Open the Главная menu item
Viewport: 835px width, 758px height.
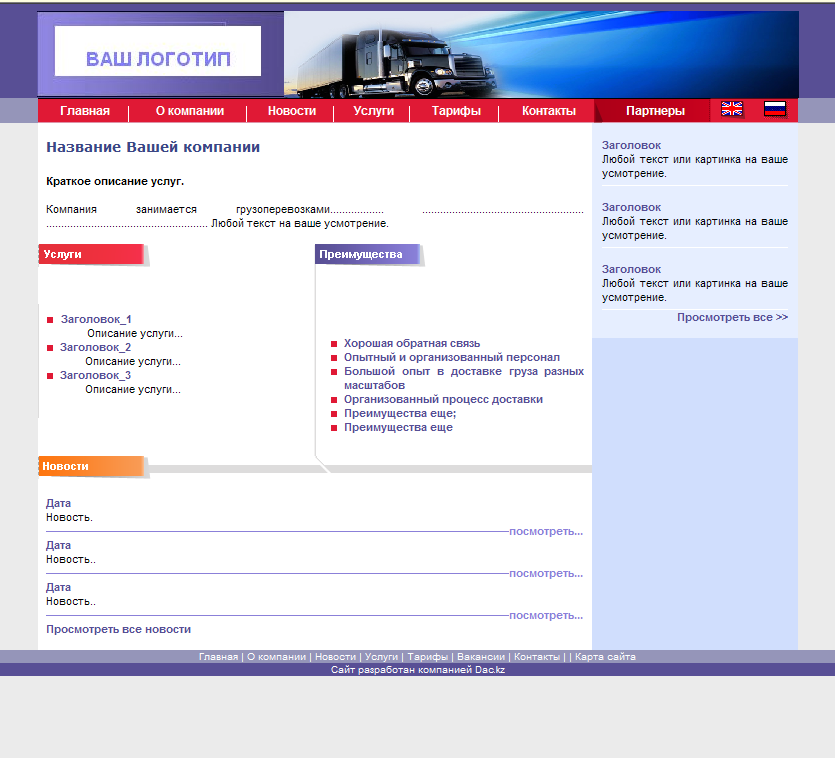click(x=85, y=111)
